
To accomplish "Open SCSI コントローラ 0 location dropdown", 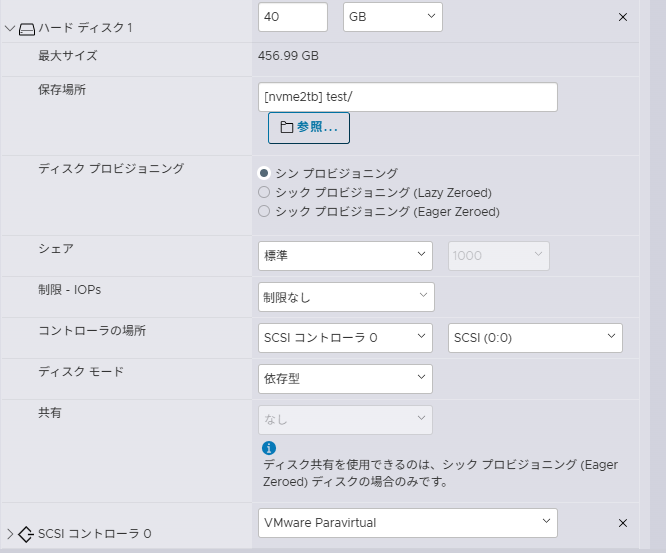I will [345, 338].
